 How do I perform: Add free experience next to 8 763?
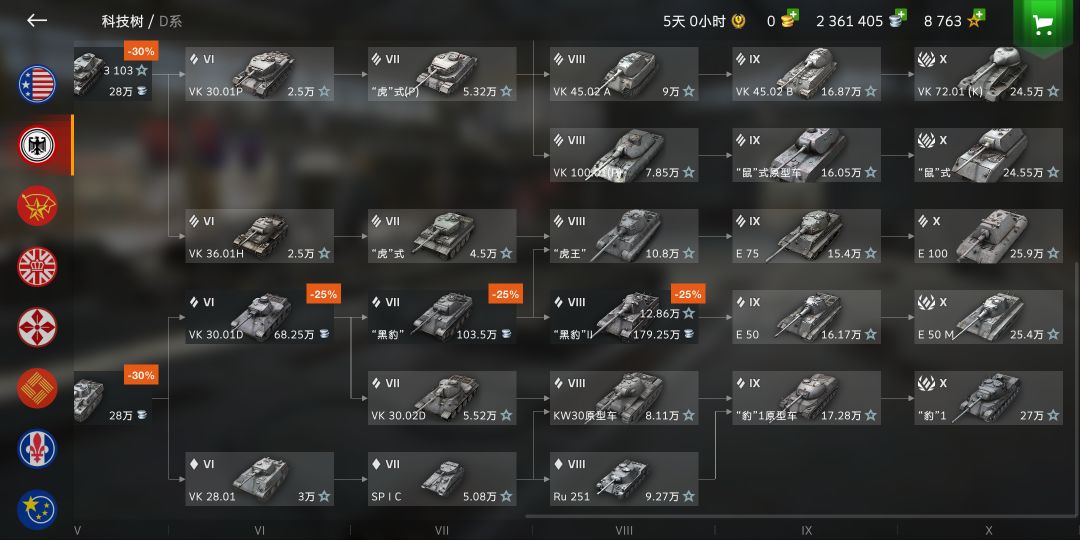975,19
